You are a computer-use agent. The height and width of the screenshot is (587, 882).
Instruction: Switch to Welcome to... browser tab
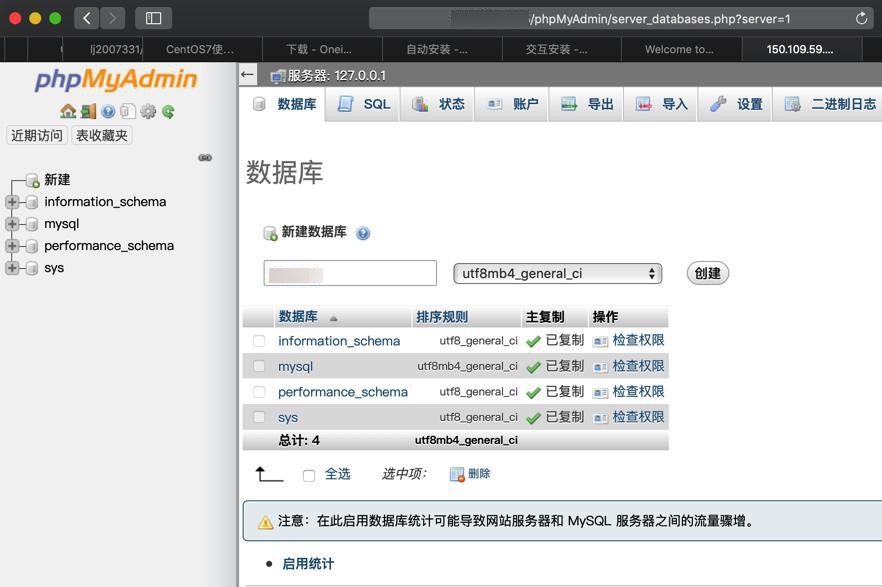pyautogui.click(x=681, y=49)
